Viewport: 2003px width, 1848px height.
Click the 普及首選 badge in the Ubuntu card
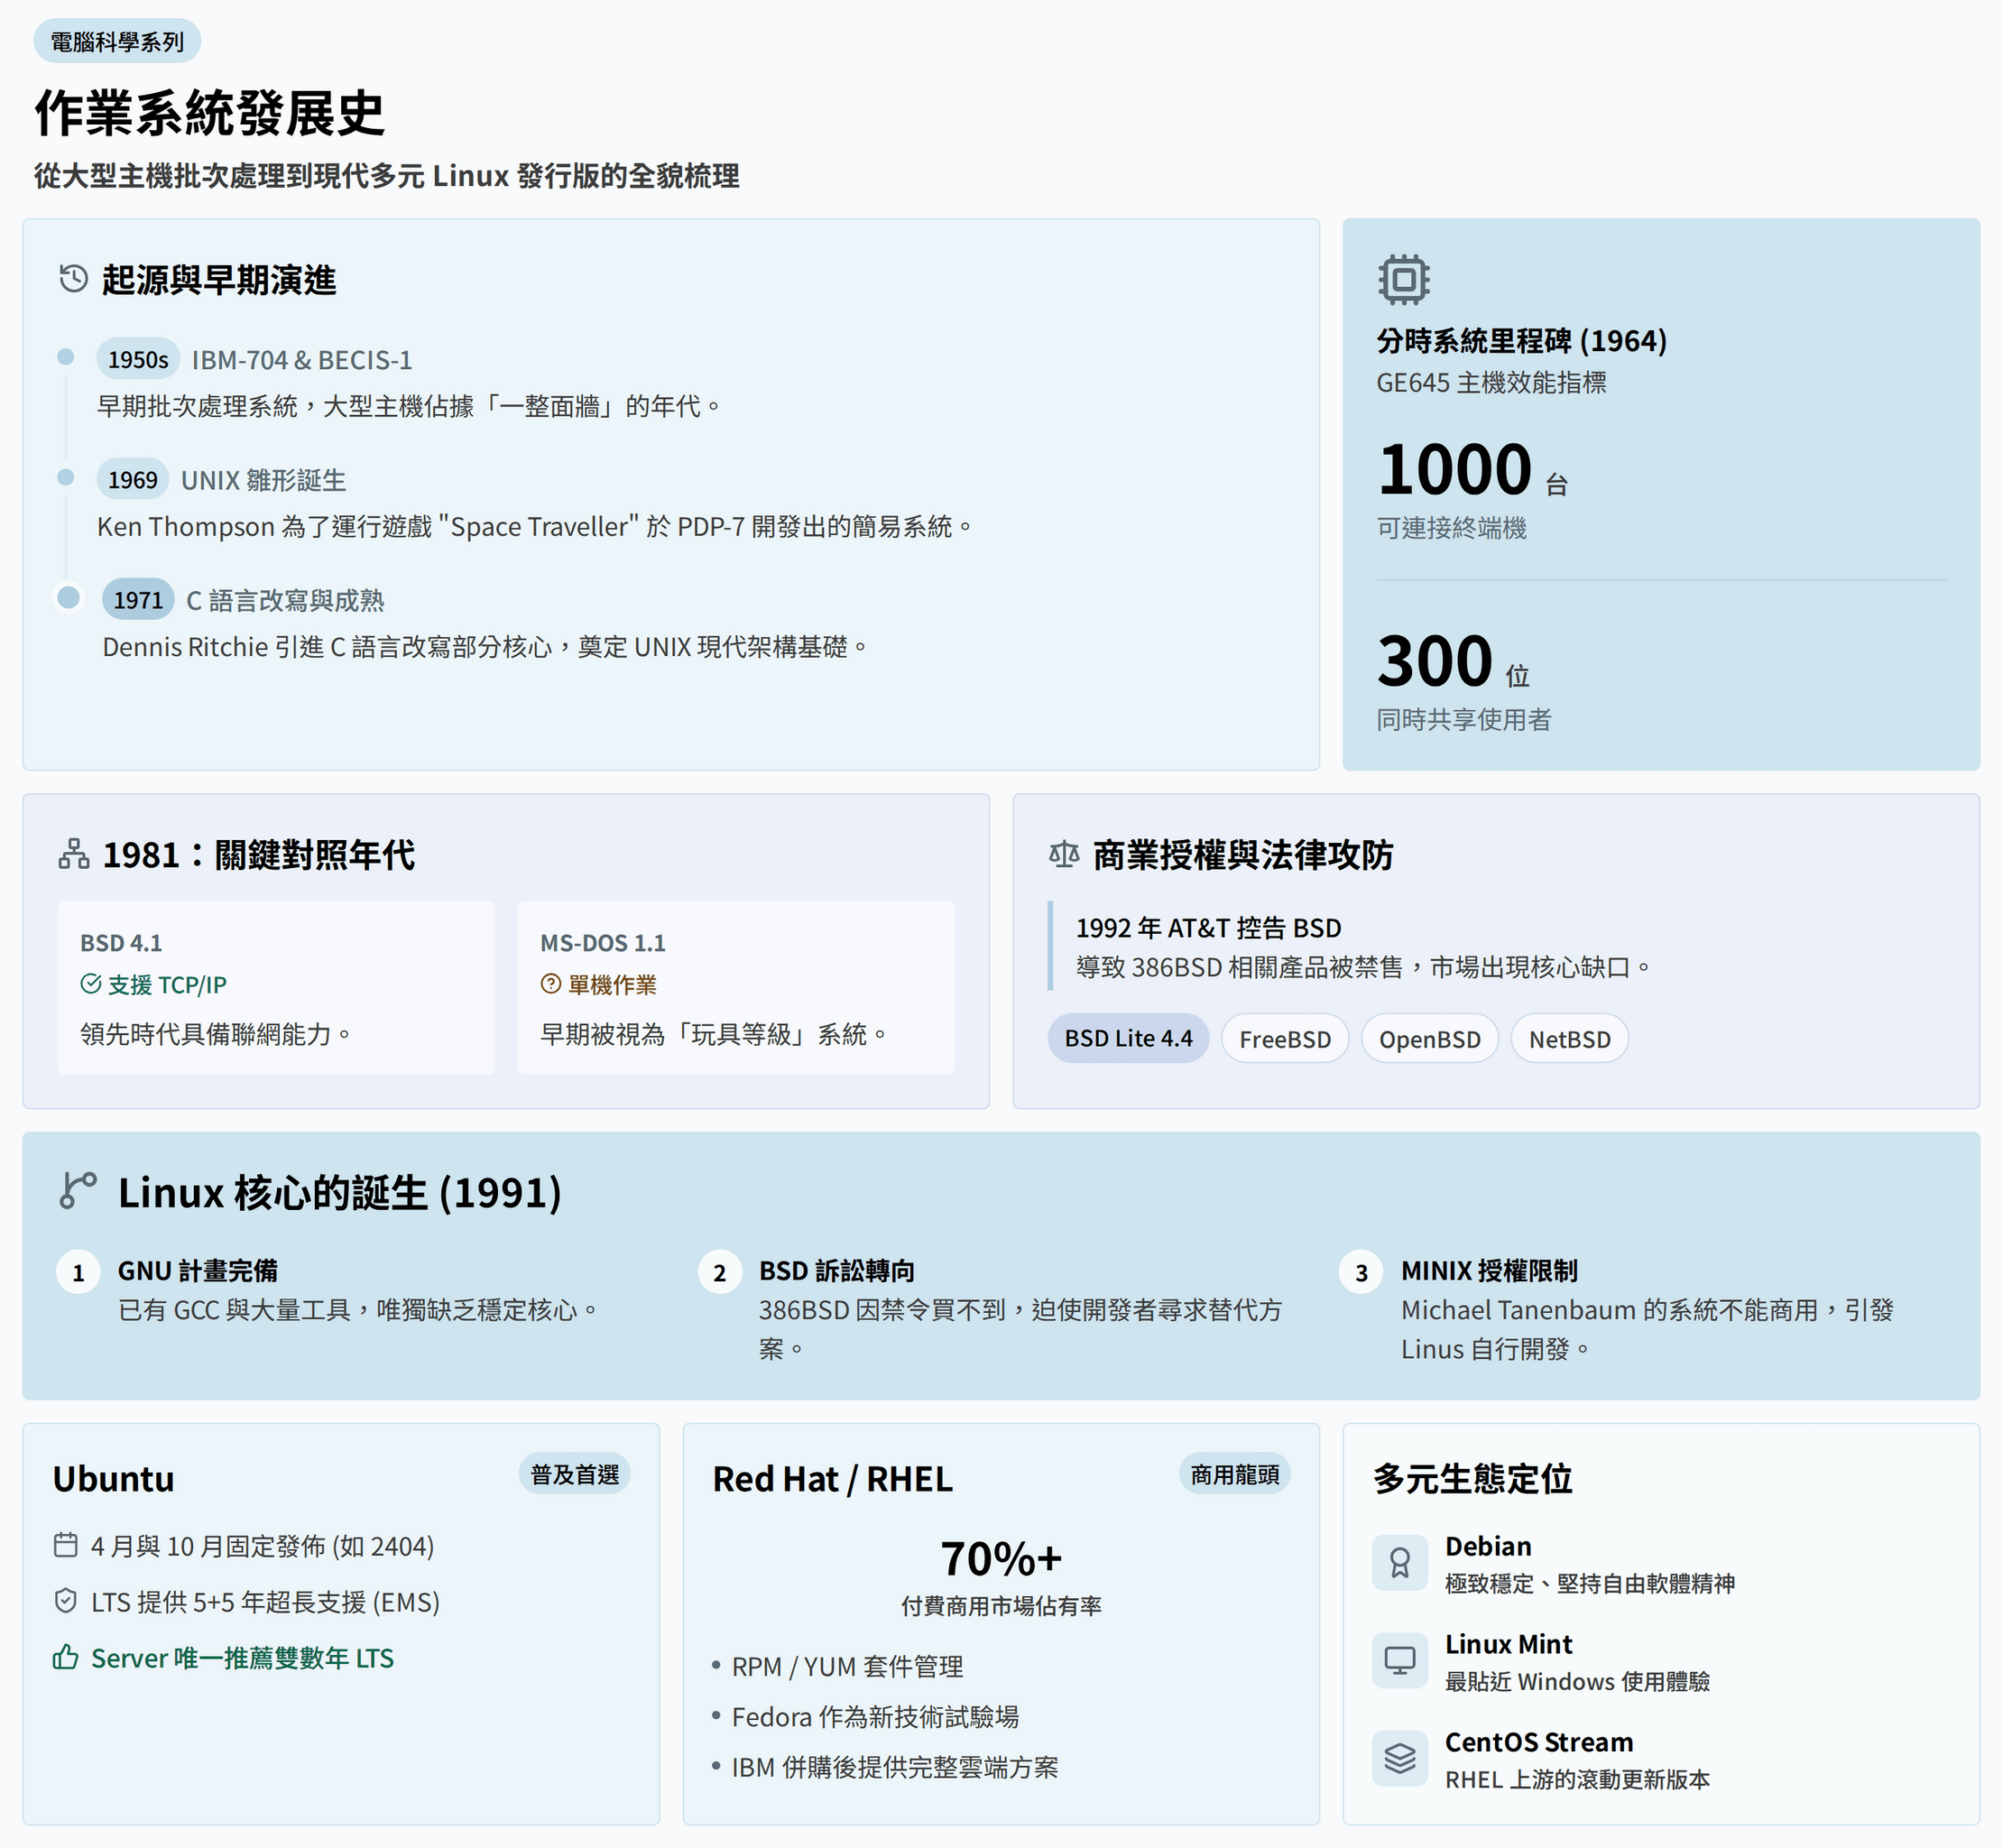coord(574,1474)
